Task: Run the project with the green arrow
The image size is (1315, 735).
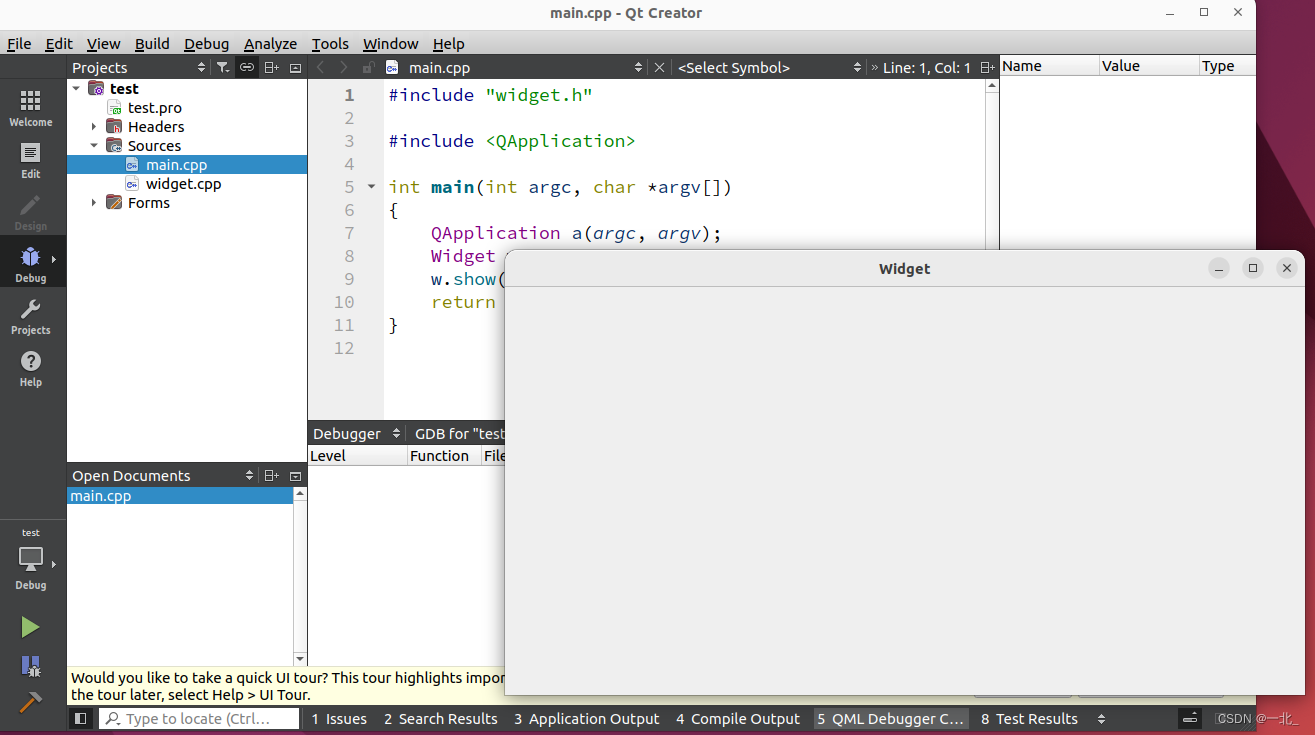Action: [30, 627]
